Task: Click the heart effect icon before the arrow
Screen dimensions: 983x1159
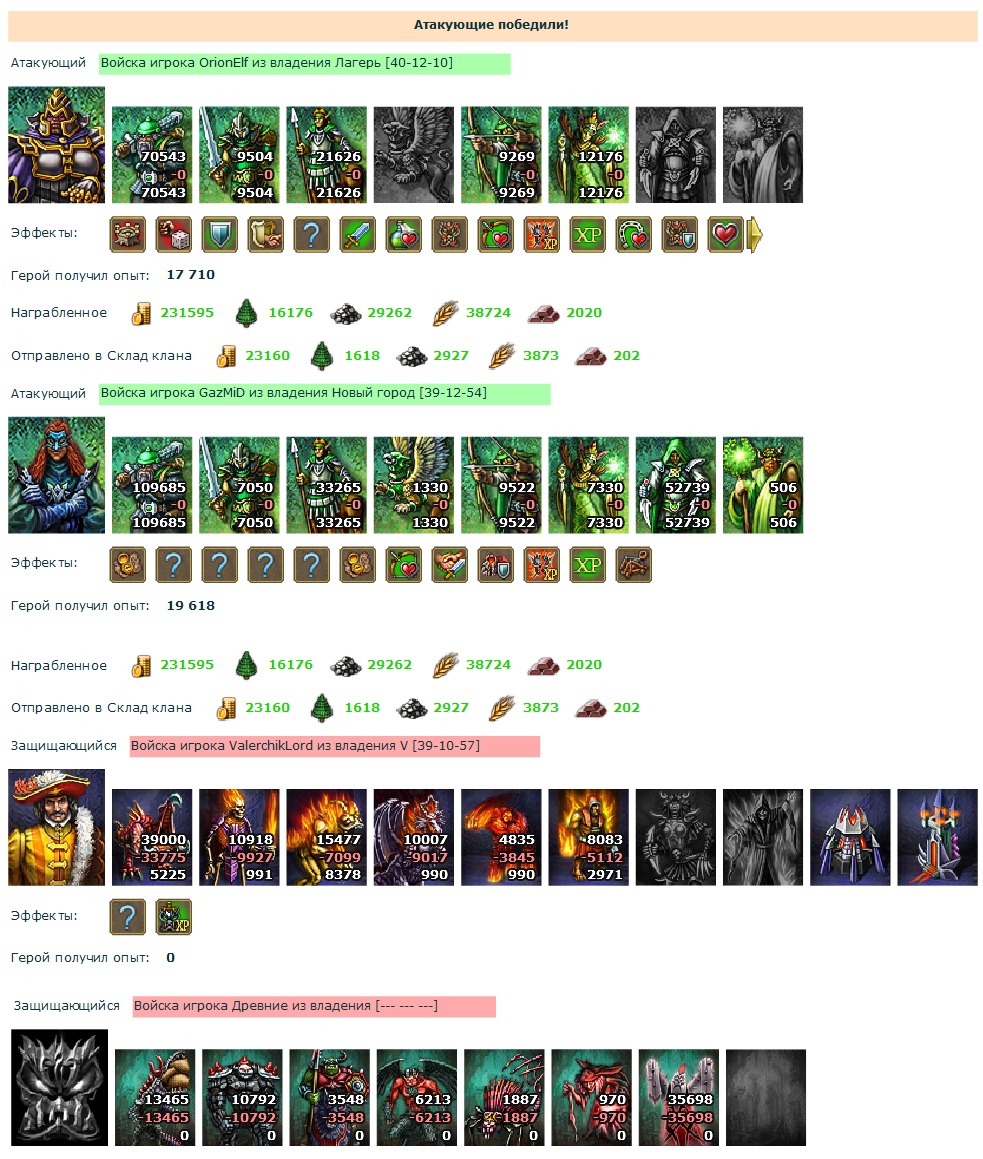Action: [x=725, y=235]
